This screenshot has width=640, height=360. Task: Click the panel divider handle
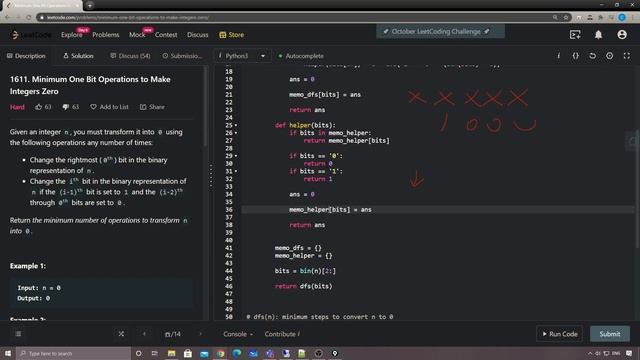pos(211,176)
